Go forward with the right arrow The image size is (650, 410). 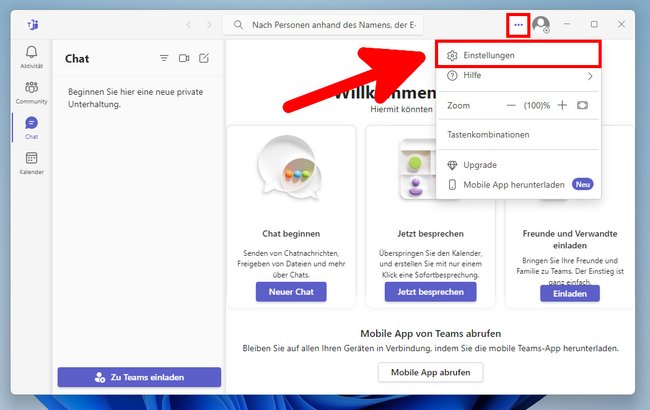click(209, 25)
